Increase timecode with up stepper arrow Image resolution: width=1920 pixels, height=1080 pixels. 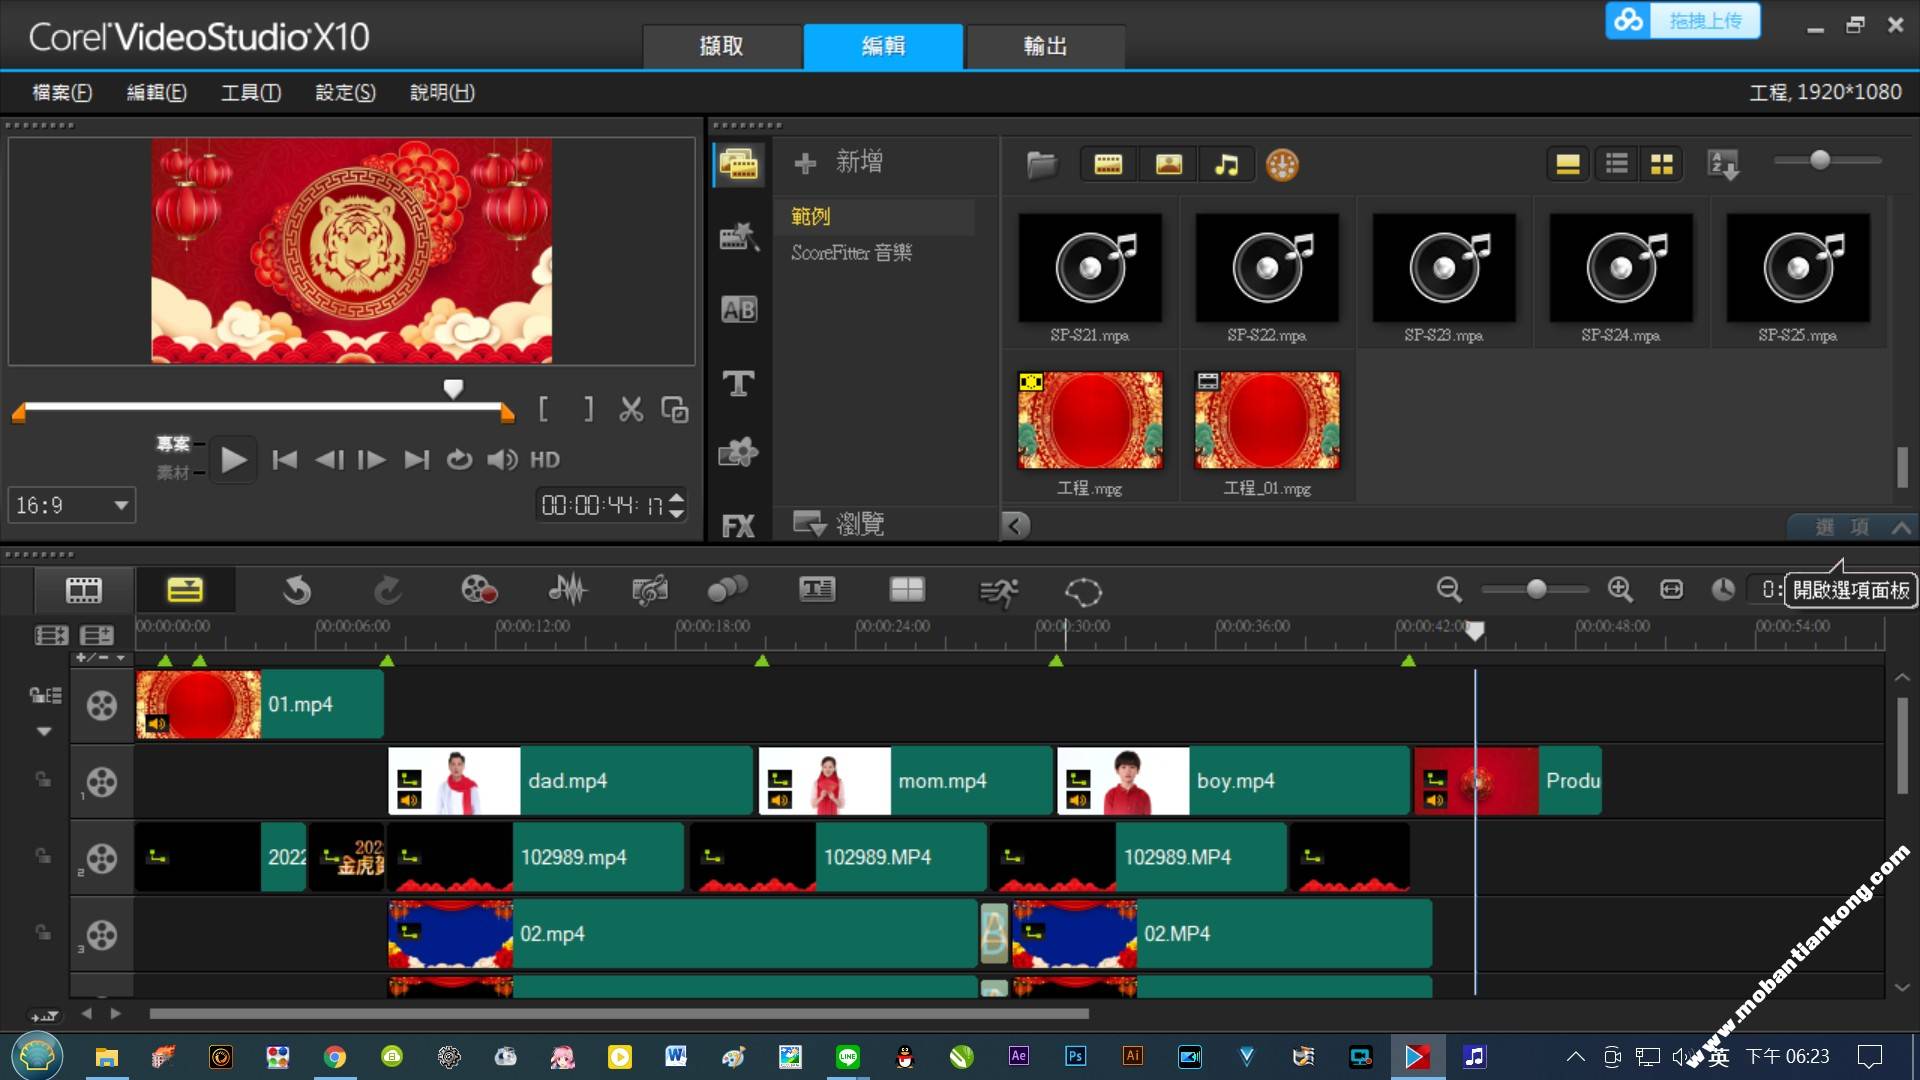pos(677,497)
